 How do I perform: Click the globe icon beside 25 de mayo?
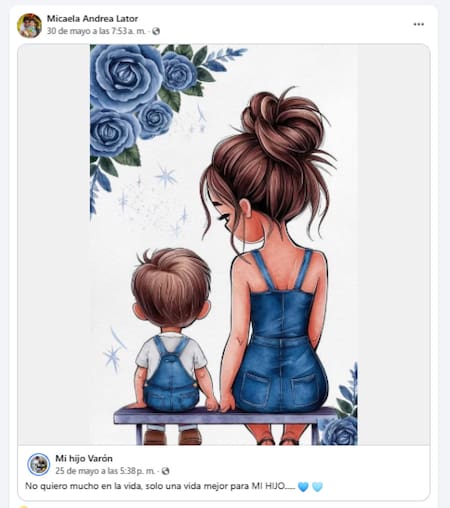point(165,471)
